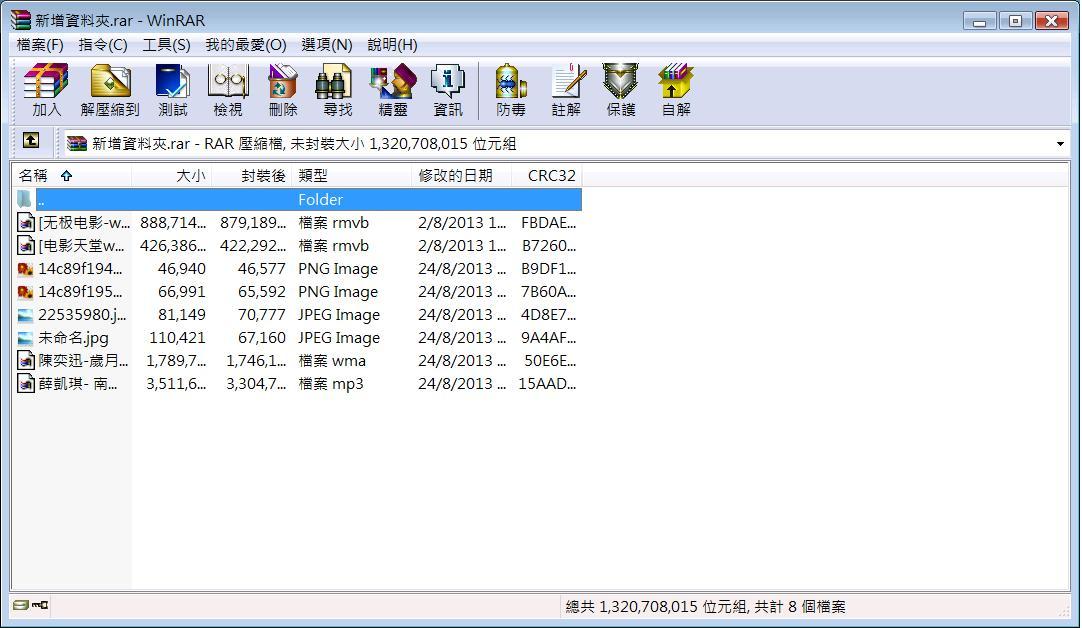
Task: Click the key password icon in the status bar
Action: tap(40, 605)
